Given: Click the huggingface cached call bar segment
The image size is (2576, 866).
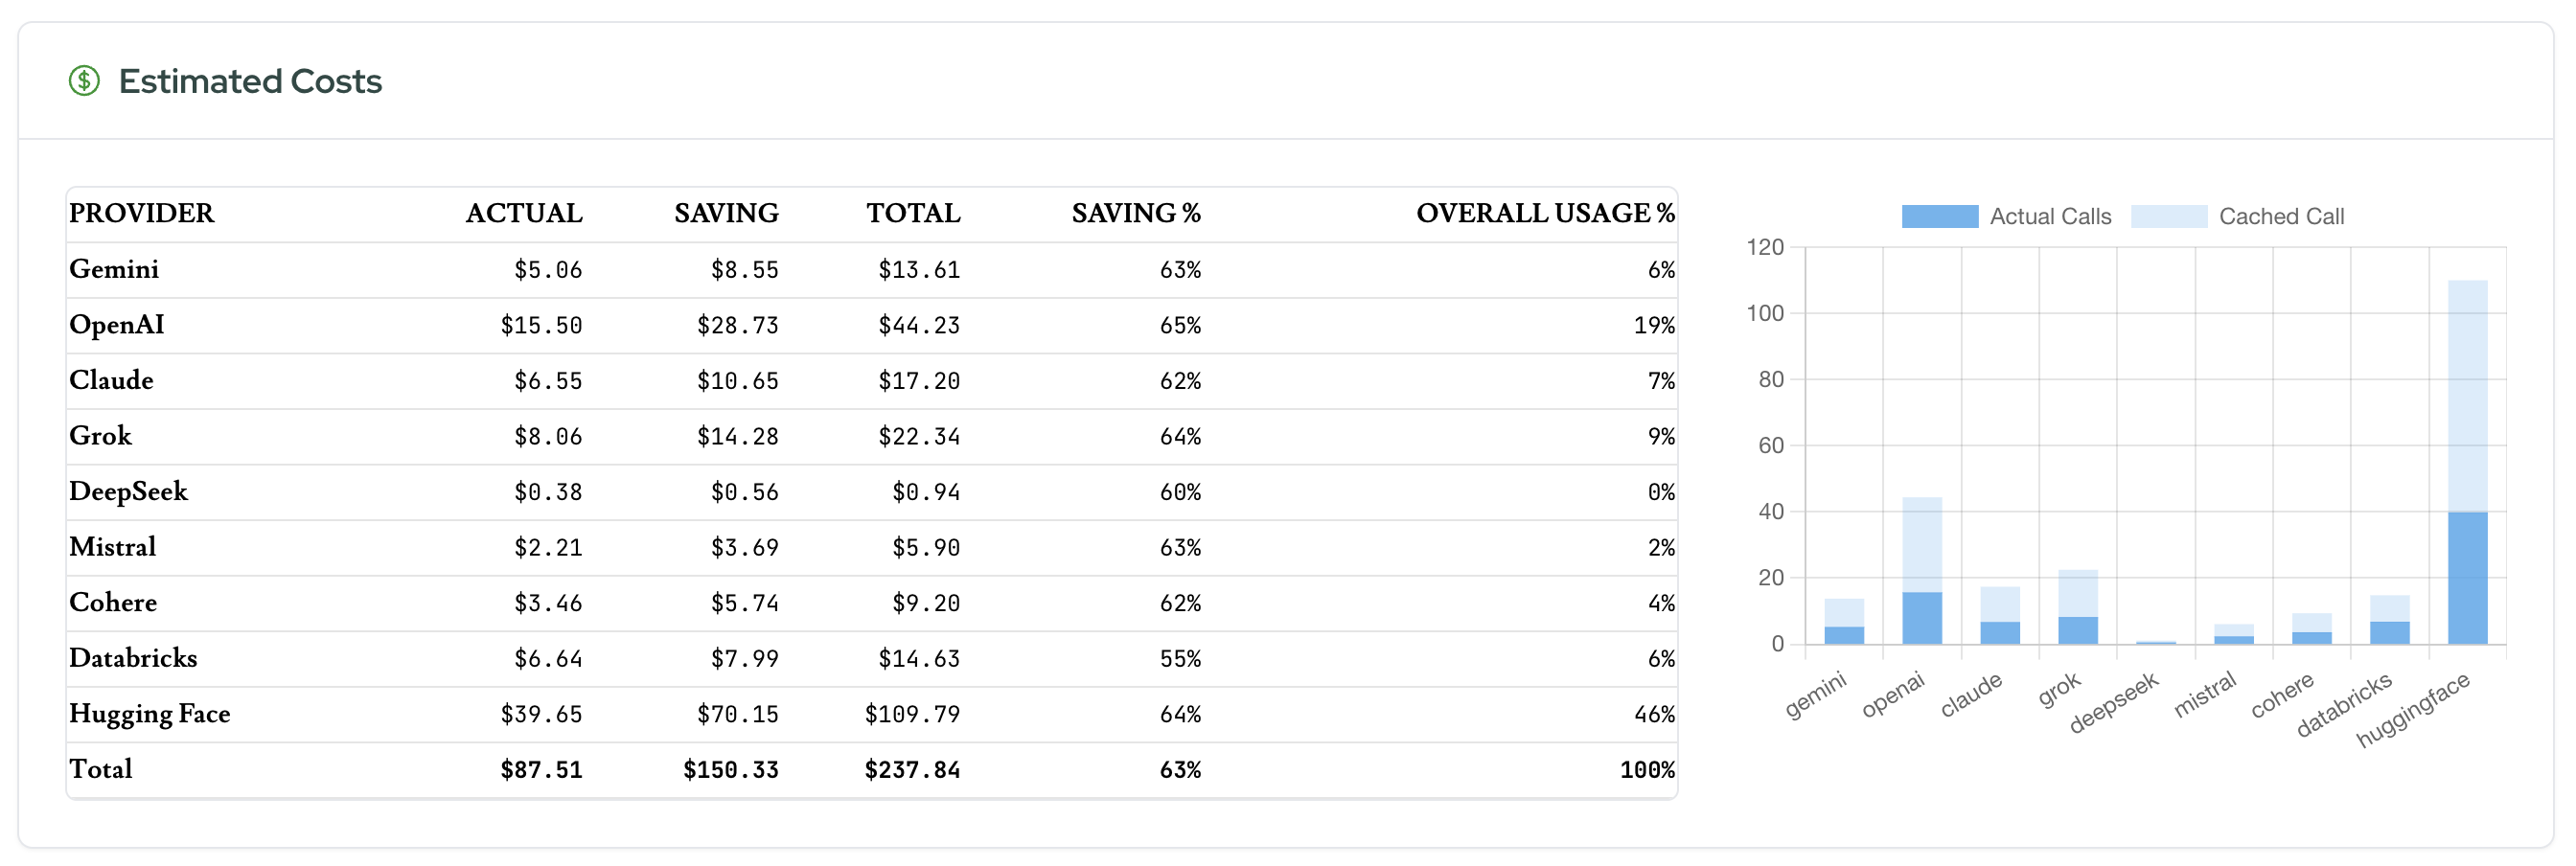Looking at the screenshot, I should point(2467,395).
